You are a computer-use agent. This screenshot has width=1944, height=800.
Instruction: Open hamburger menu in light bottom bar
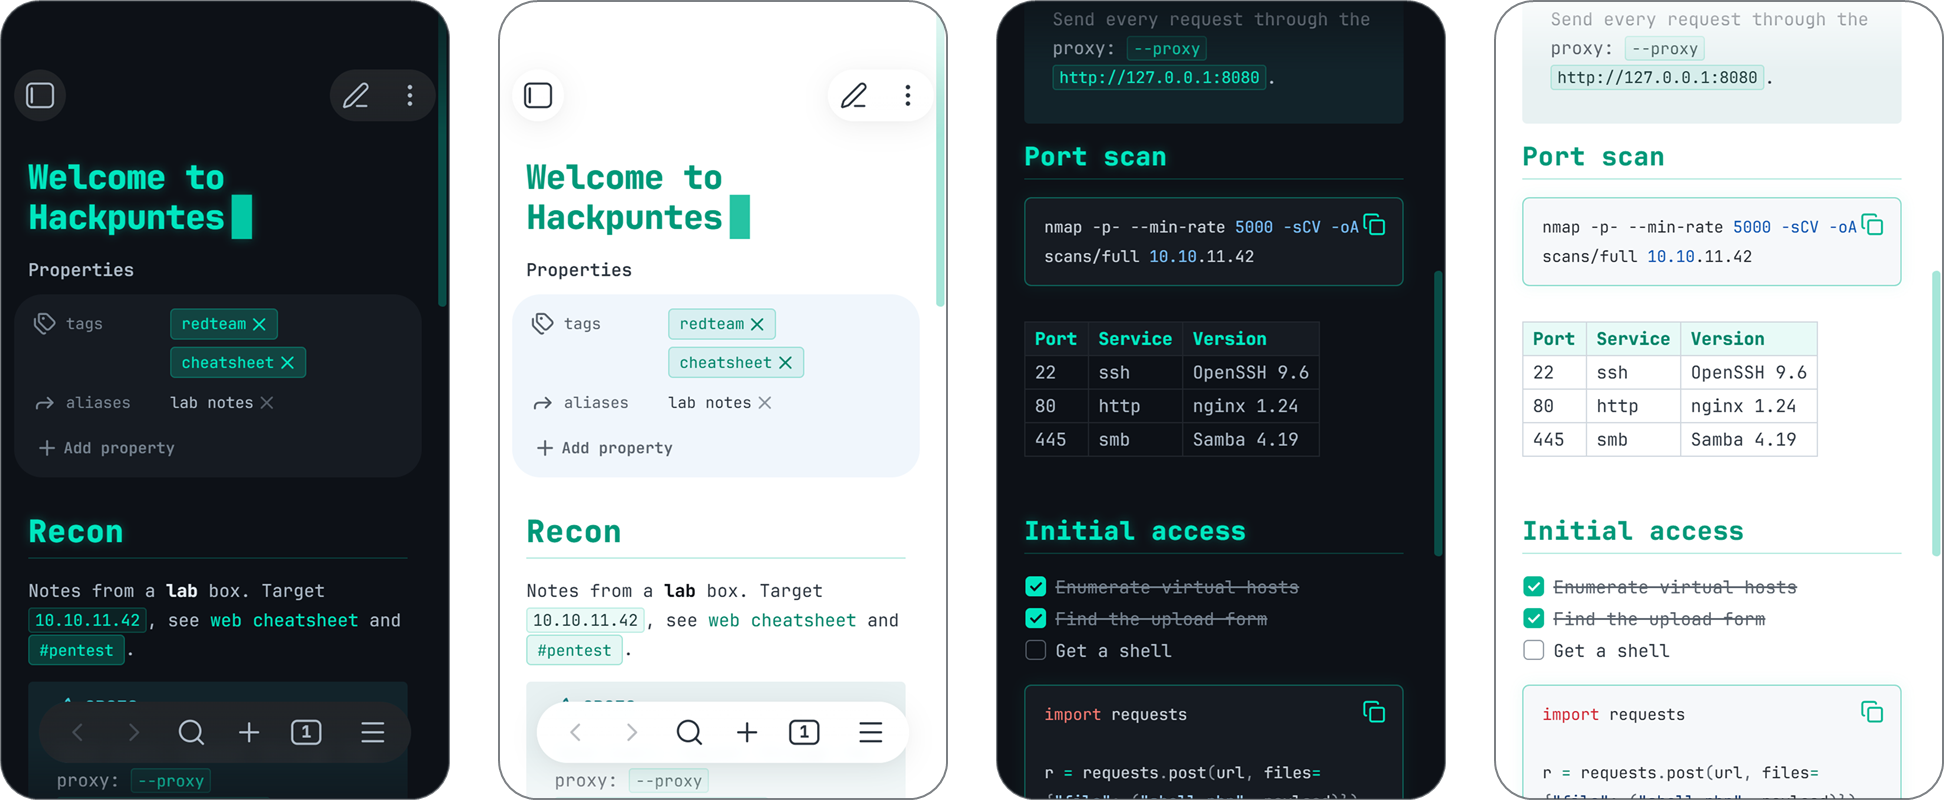(x=871, y=732)
